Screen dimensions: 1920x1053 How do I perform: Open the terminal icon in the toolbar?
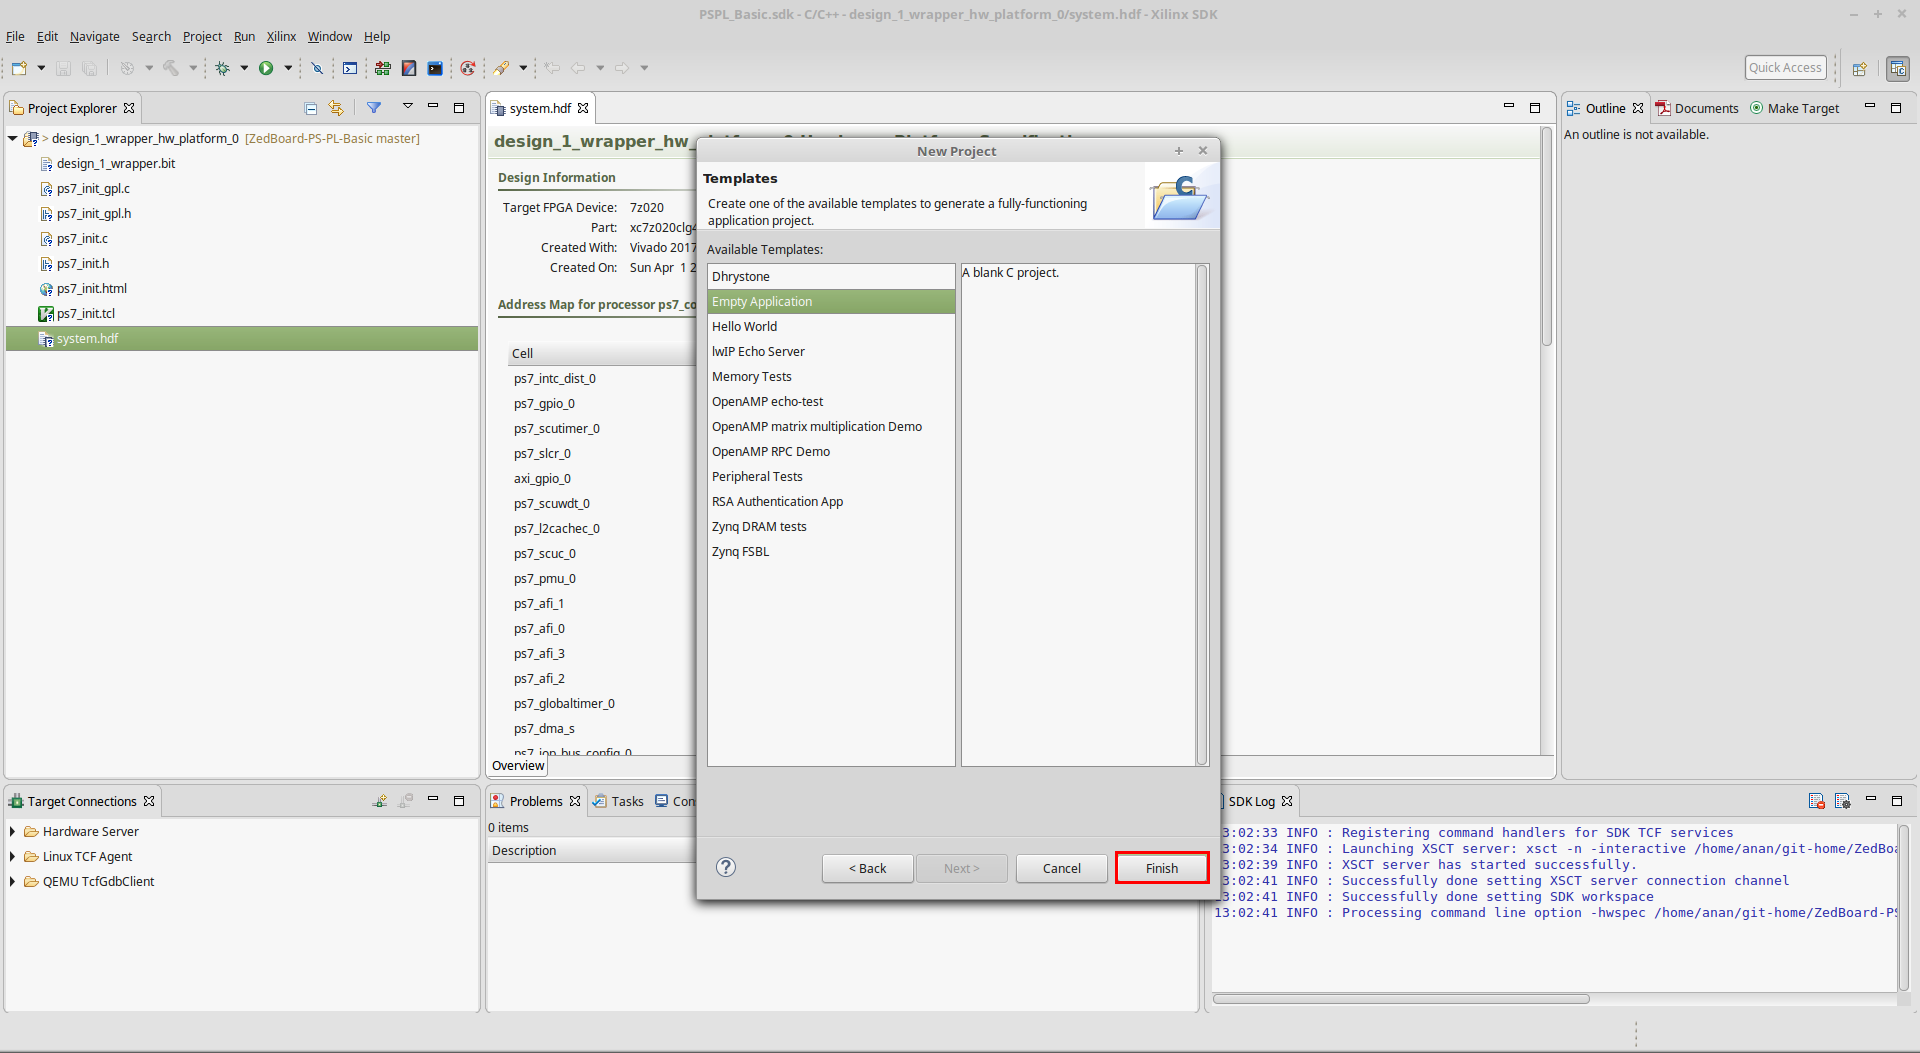[350, 68]
